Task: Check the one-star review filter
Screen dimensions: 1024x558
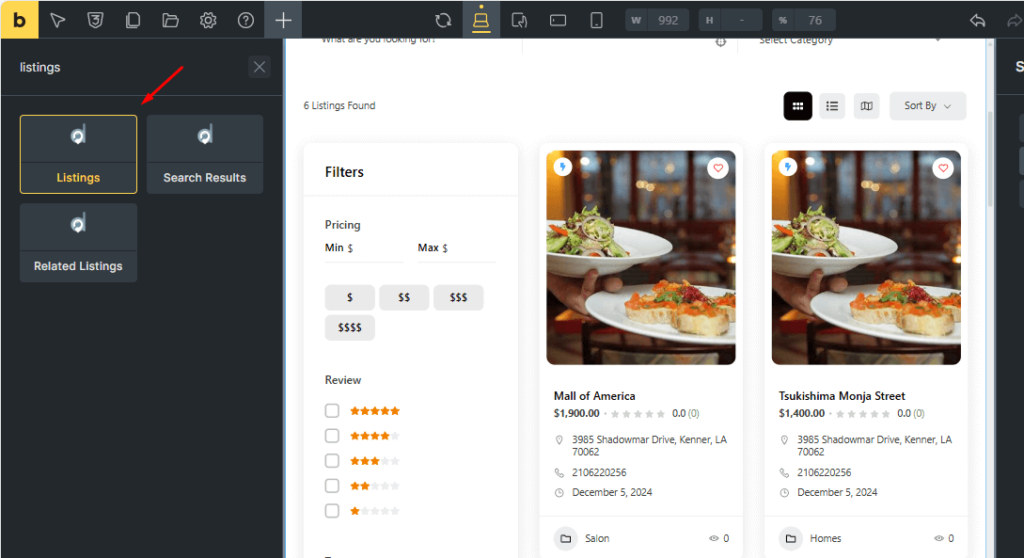Action: point(332,510)
